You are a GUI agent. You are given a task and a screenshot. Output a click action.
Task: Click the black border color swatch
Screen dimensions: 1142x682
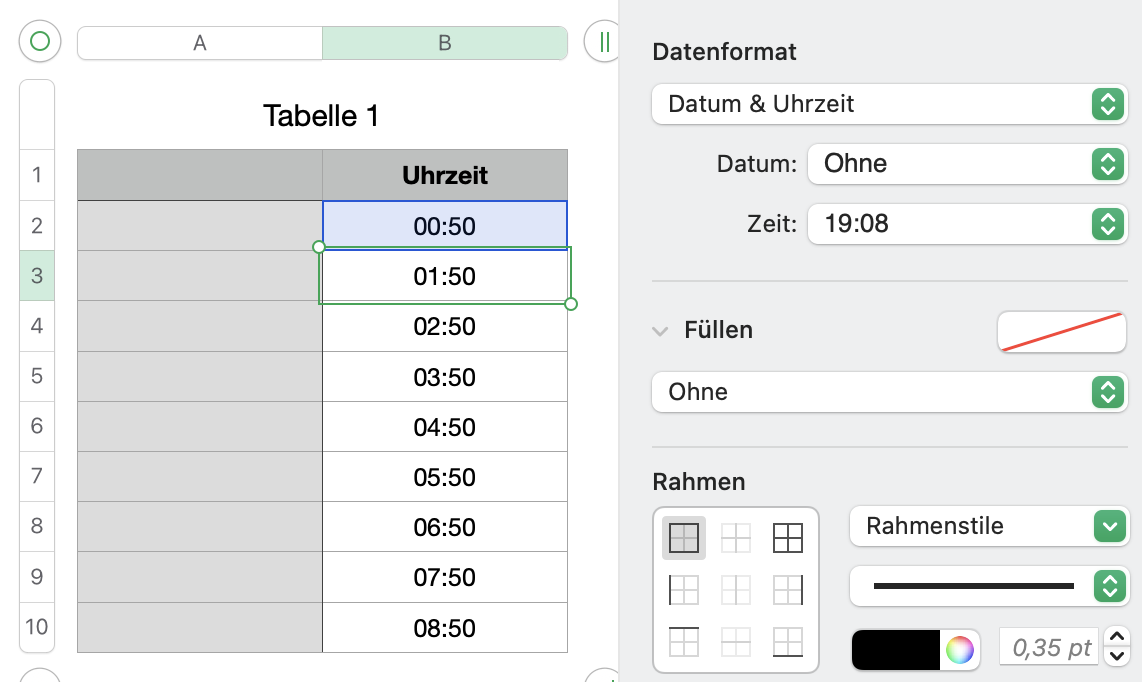point(897,649)
